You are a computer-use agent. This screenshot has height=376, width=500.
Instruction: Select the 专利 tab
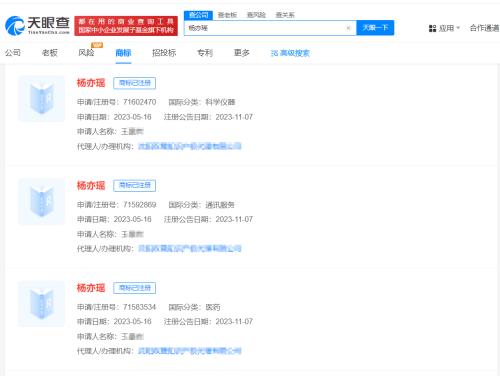coord(205,53)
